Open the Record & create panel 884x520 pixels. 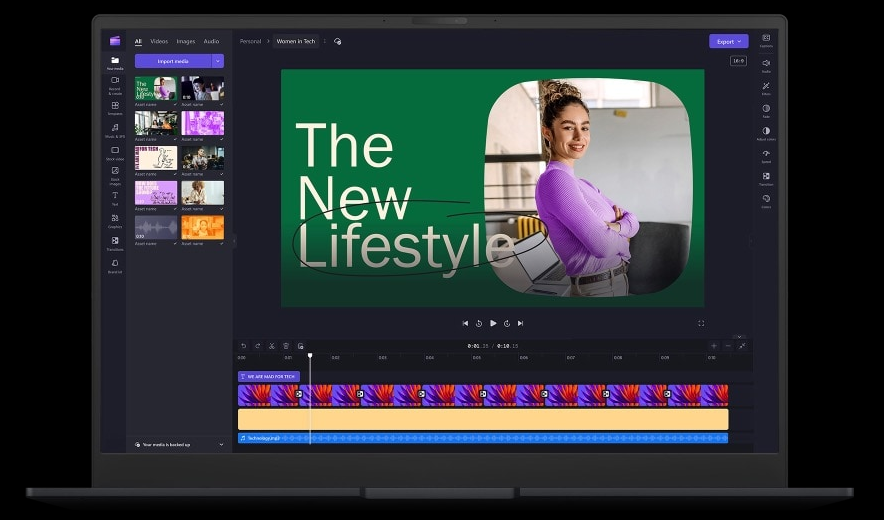click(x=115, y=84)
